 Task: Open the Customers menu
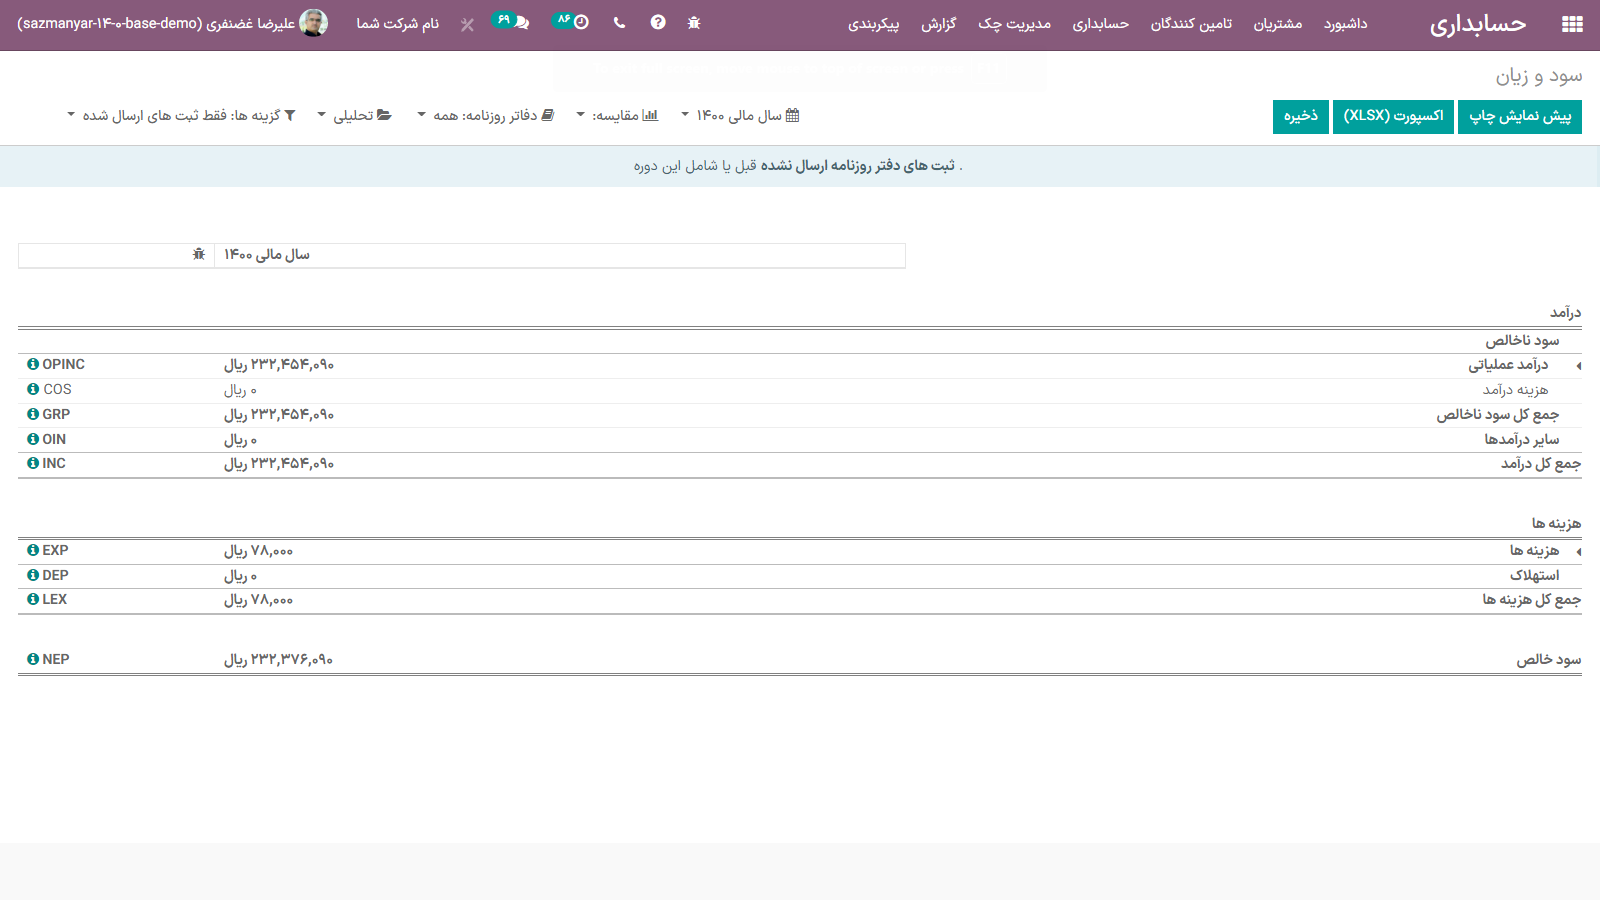pyautogui.click(x=1277, y=24)
